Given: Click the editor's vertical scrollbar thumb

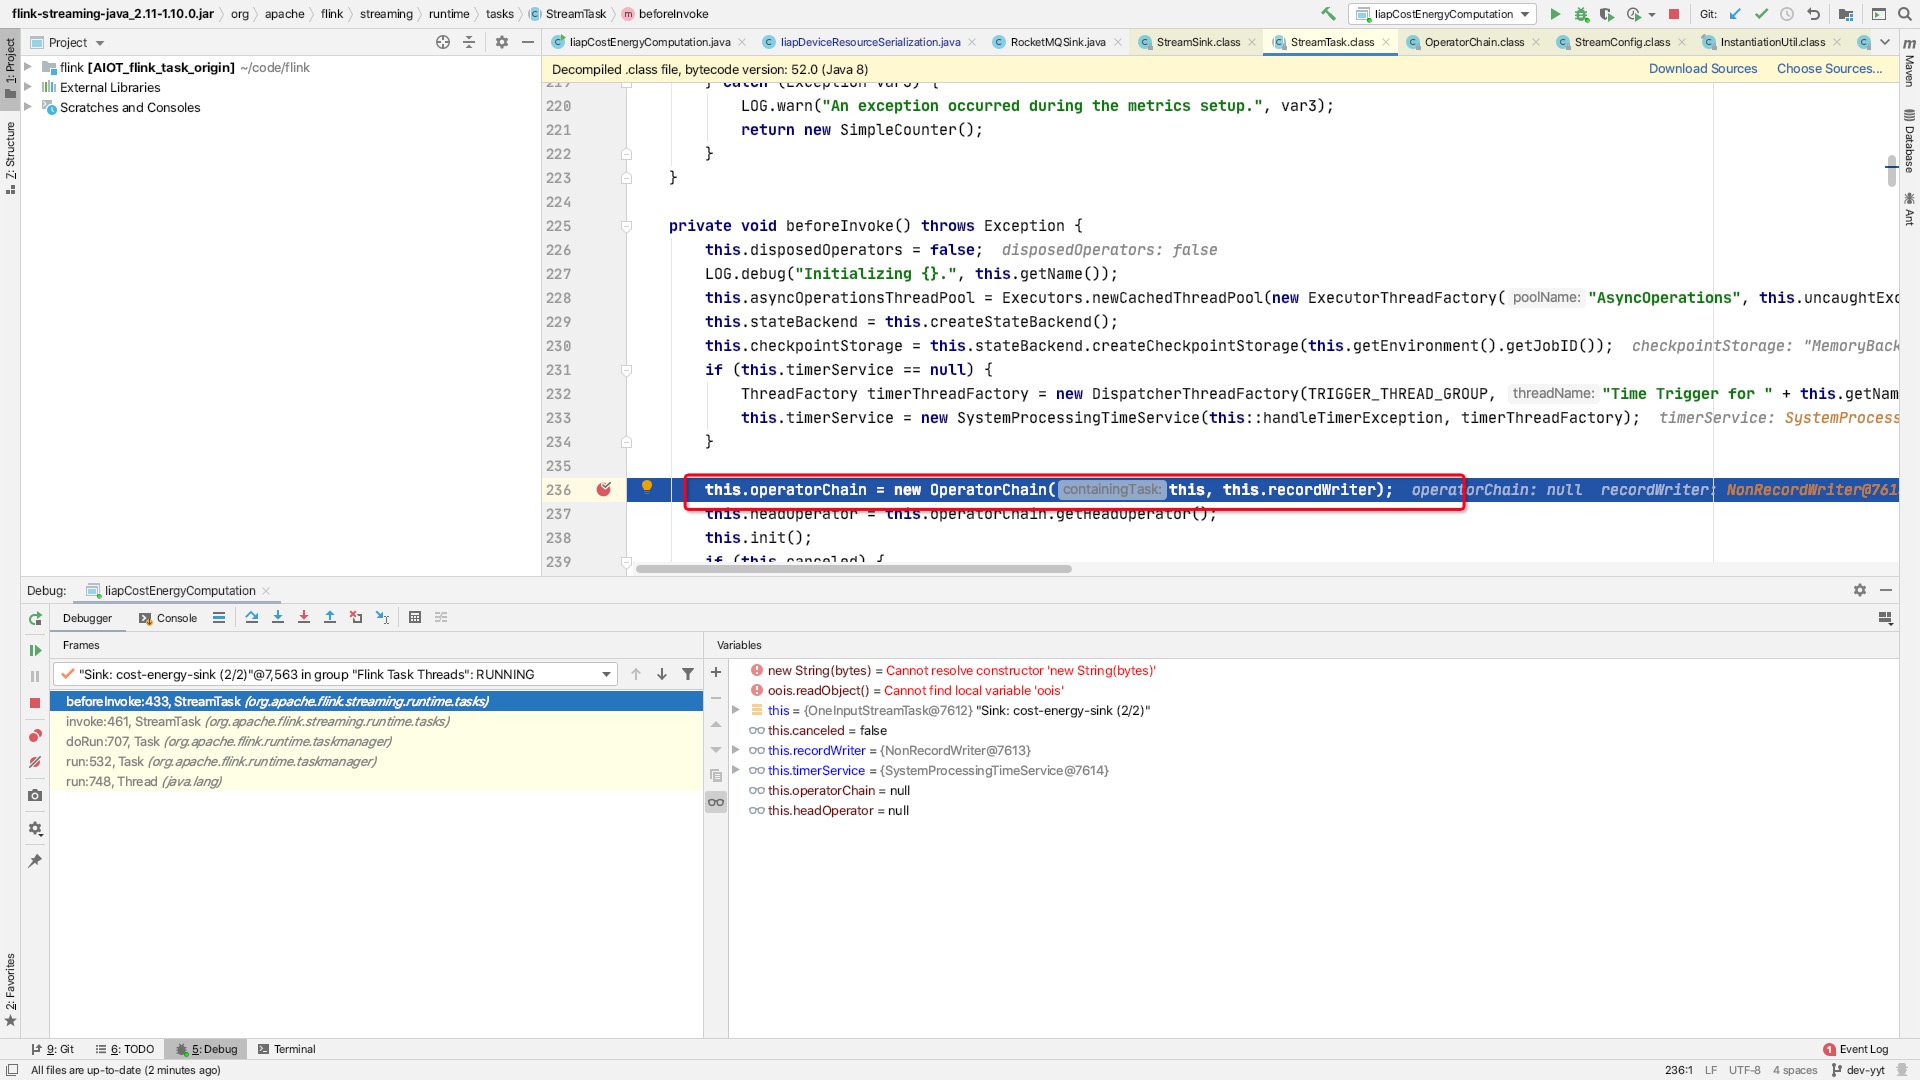Looking at the screenshot, I should point(1891,171).
